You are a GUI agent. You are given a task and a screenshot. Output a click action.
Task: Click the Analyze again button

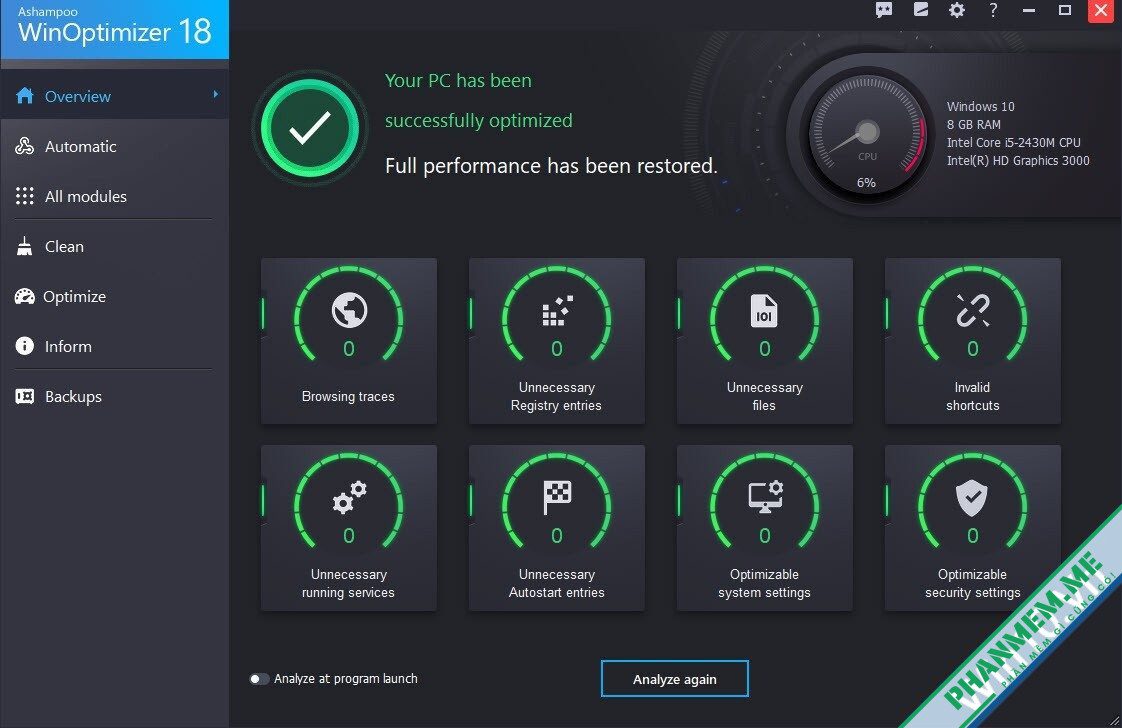click(x=675, y=679)
